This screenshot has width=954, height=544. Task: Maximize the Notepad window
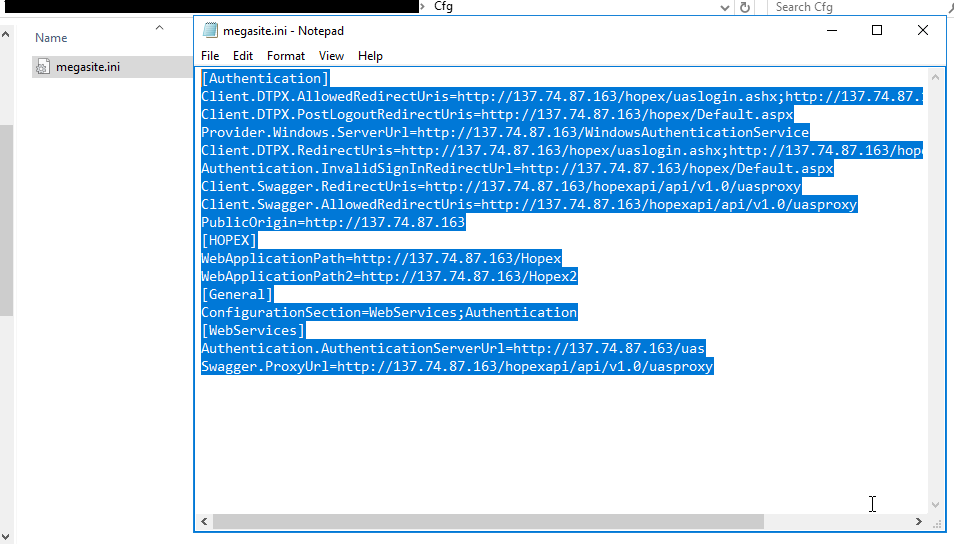(x=877, y=31)
